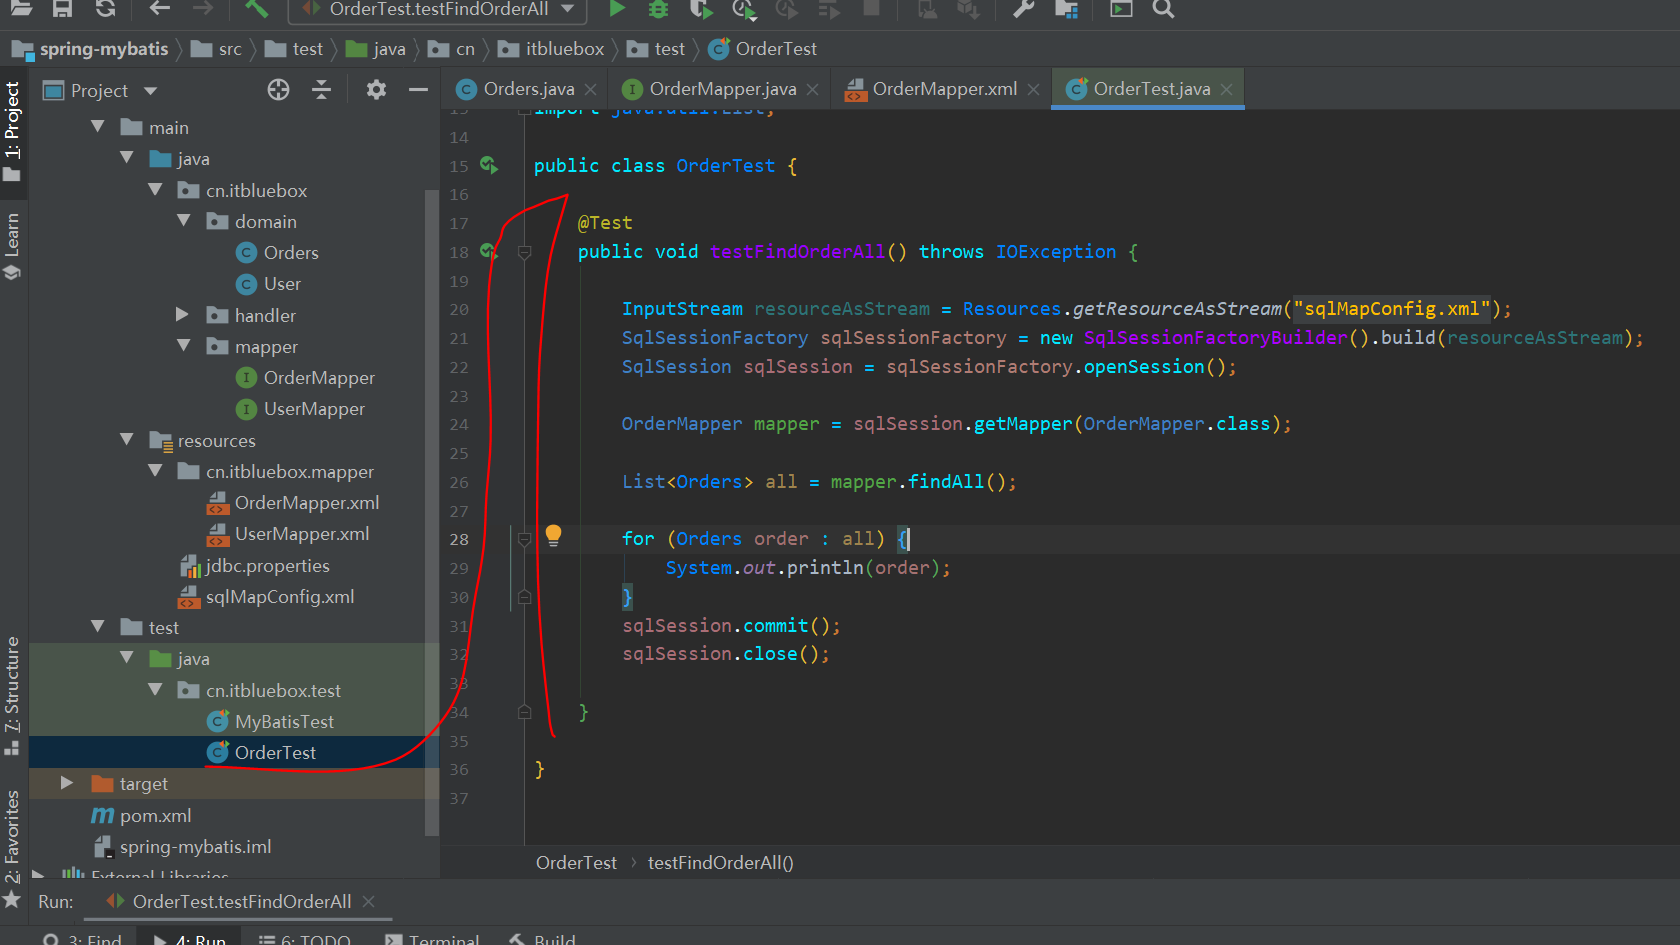Collapse the cn.itbluebox.test package
Viewport: 1680px width, 945px height.
(x=155, y=690)
